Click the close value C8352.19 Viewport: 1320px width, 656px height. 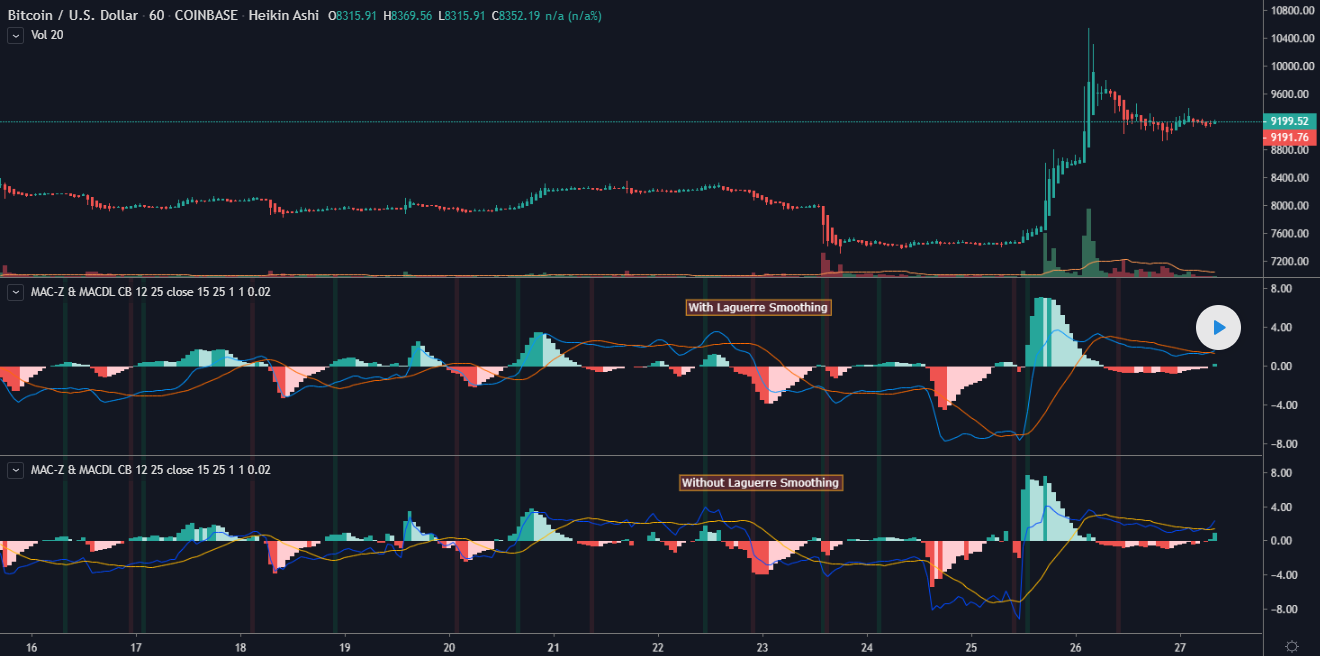point(515,17)
